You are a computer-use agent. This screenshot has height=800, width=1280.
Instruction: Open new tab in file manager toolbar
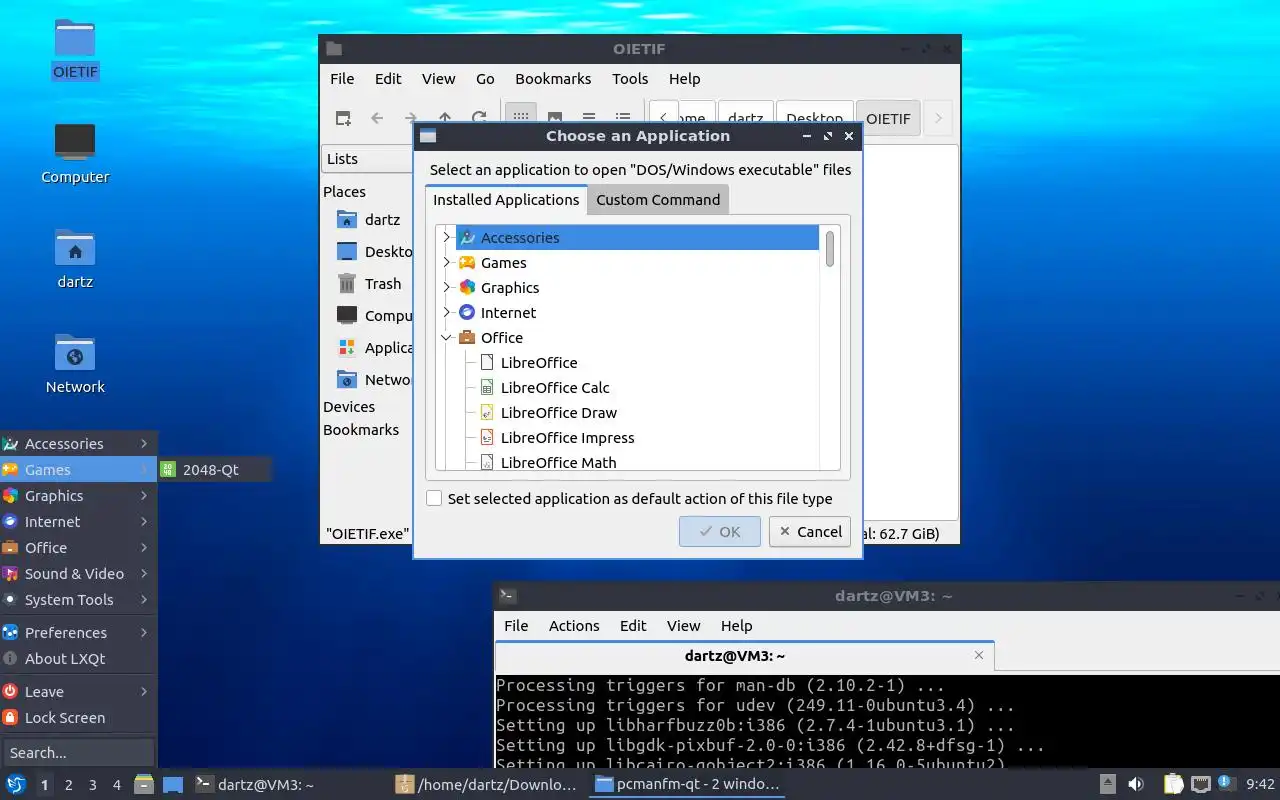coord(343,118)
